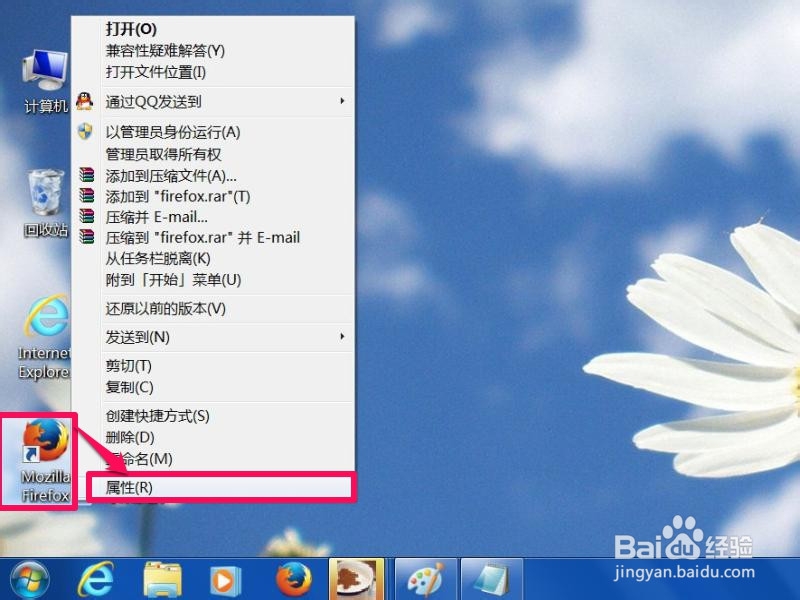800x600 pixels.
Task: Open Windows Media Player from taskbar
Action: click(225, 581)
